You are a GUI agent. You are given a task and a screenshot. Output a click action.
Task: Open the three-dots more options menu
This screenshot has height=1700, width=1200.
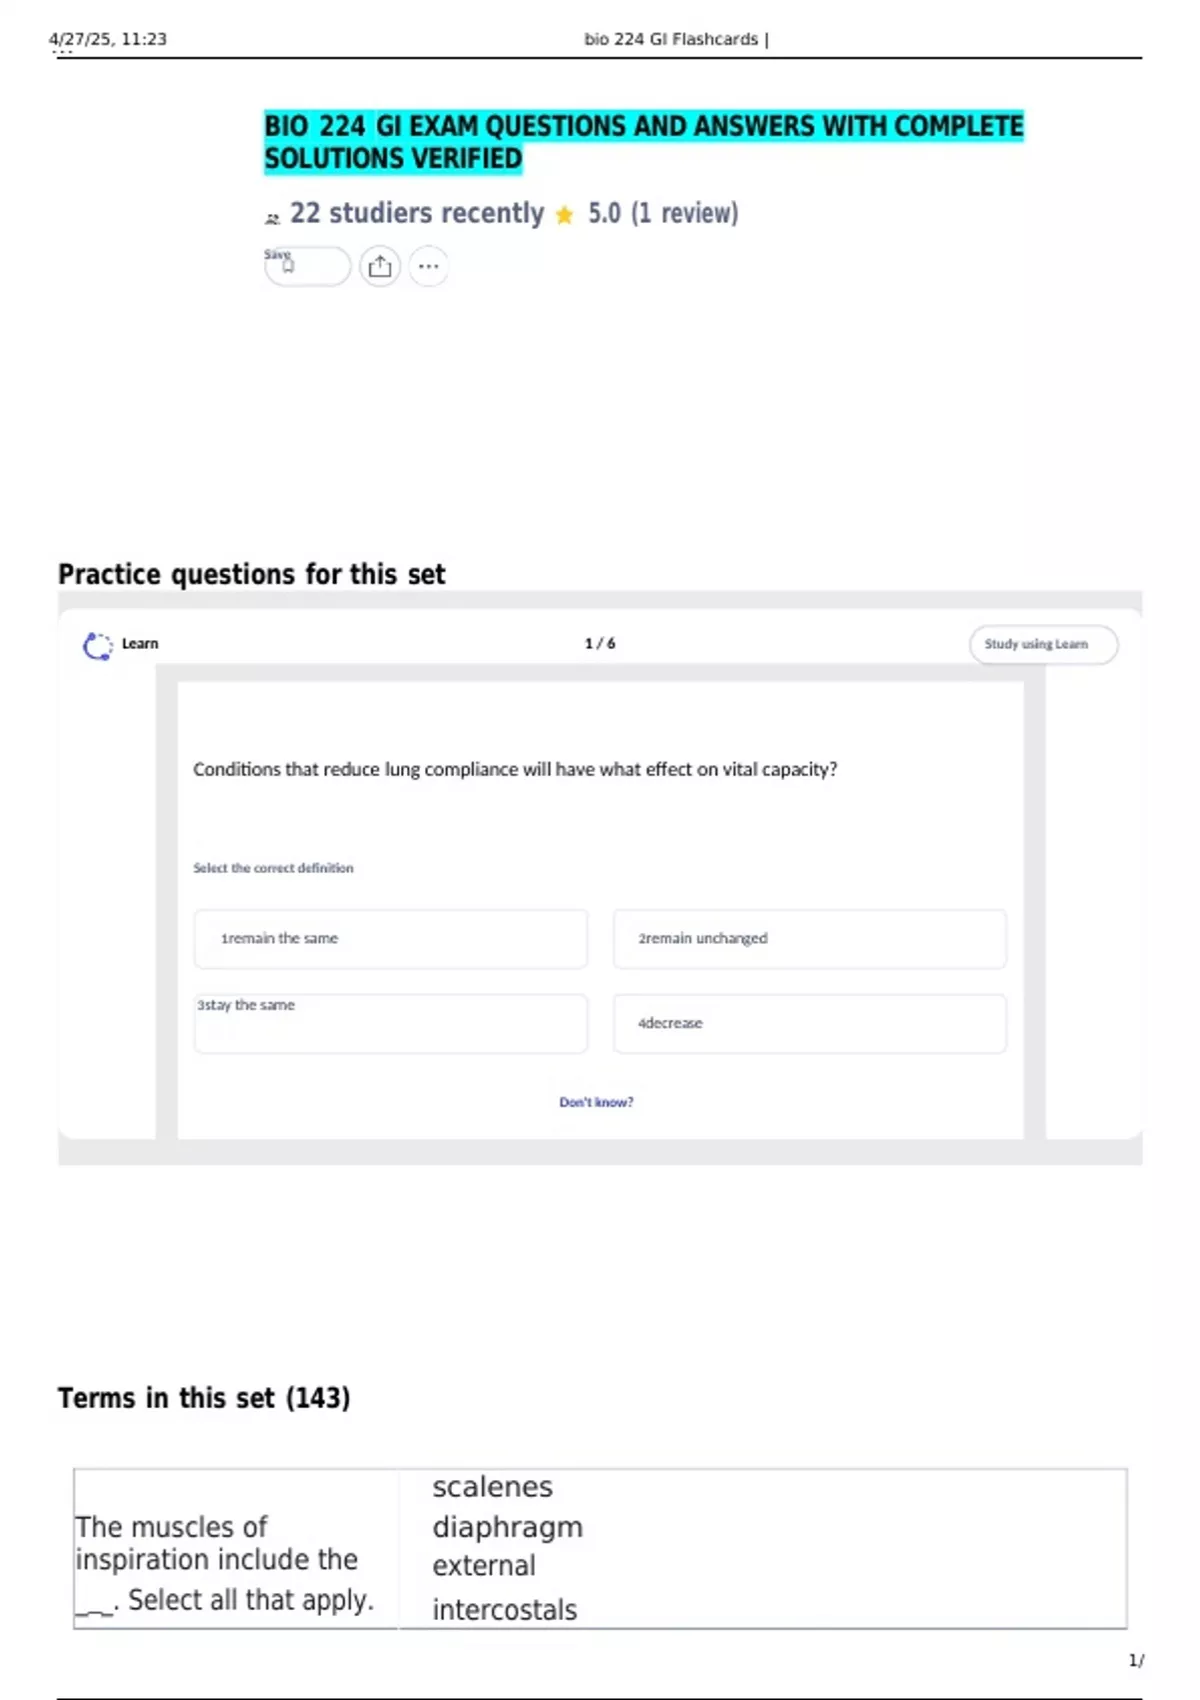[429, 266]
